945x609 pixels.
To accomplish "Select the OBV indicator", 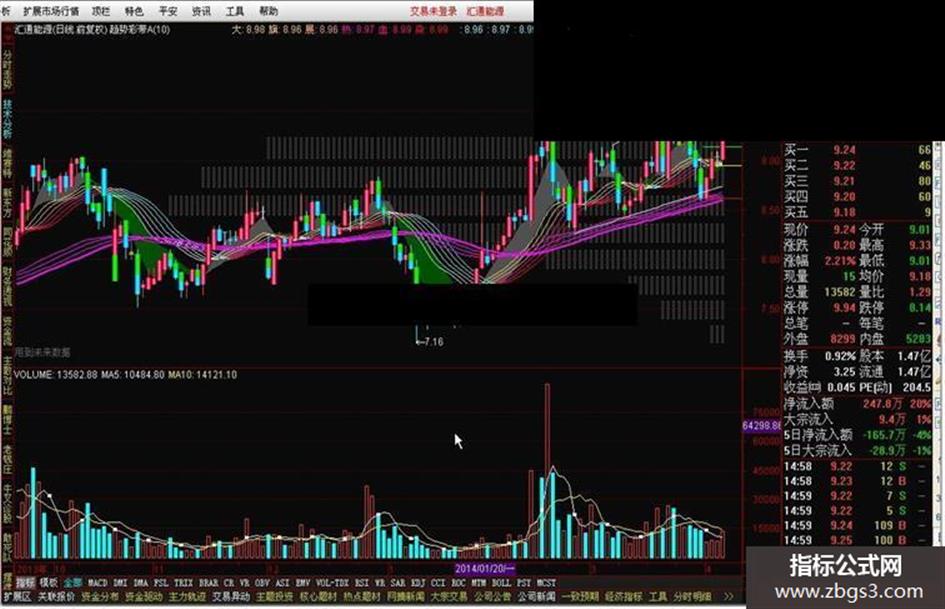I will coord(262,583).
